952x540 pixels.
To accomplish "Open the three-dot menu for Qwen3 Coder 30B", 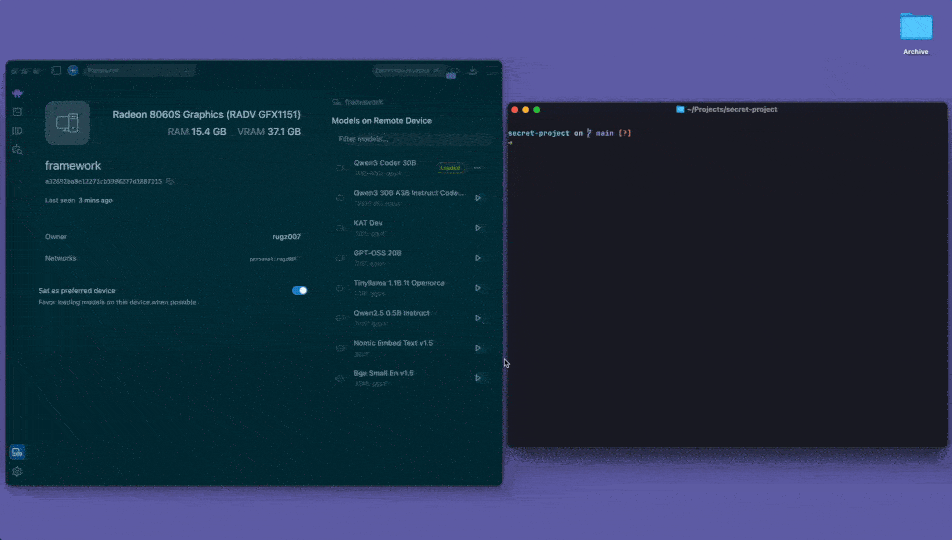I will click(477, 167).
